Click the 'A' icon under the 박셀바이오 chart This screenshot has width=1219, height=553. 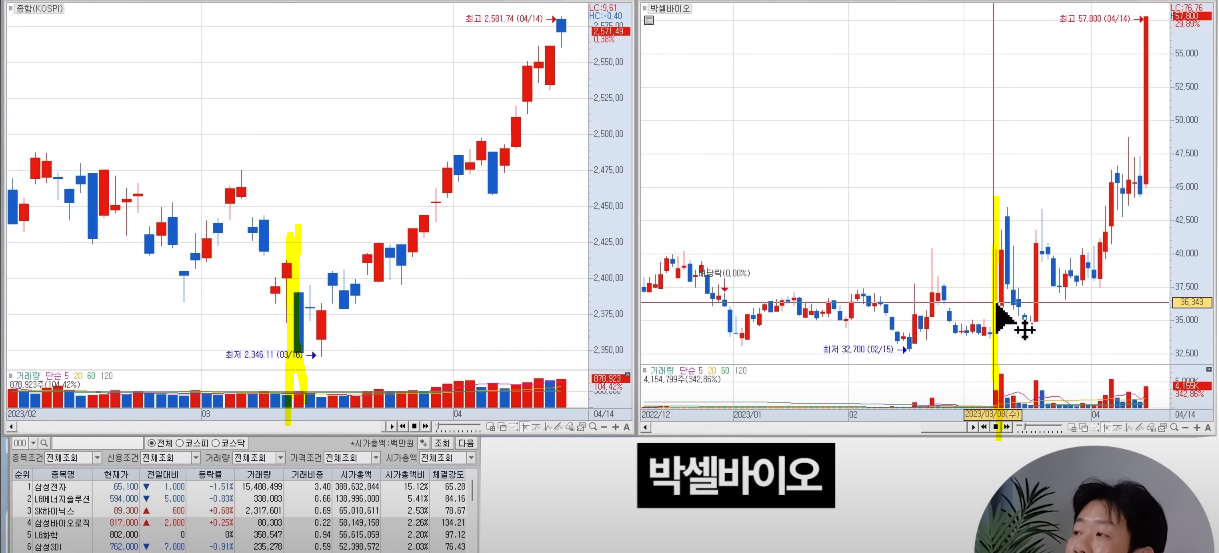click(x=1208, y=427)
